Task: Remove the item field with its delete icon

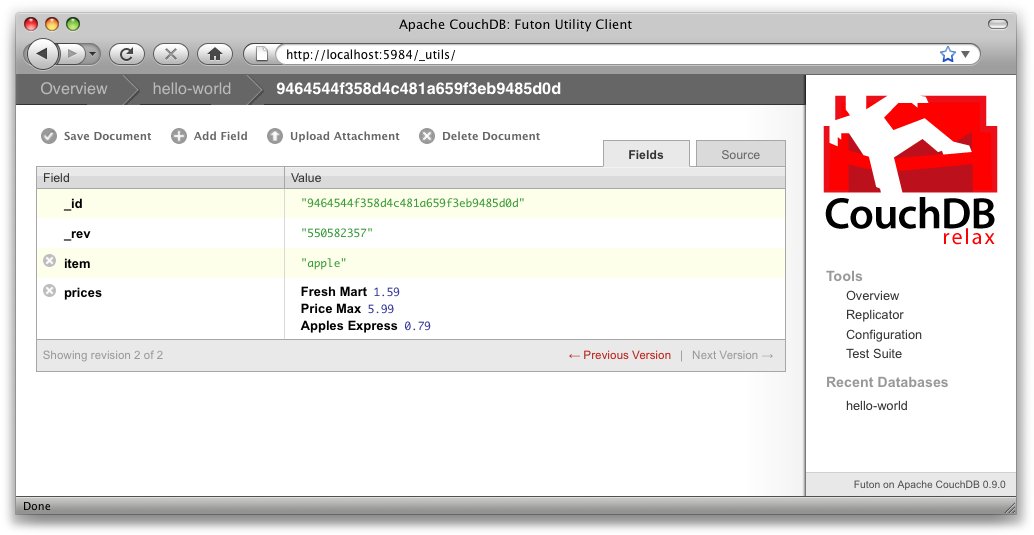Action: coord(50,262)
